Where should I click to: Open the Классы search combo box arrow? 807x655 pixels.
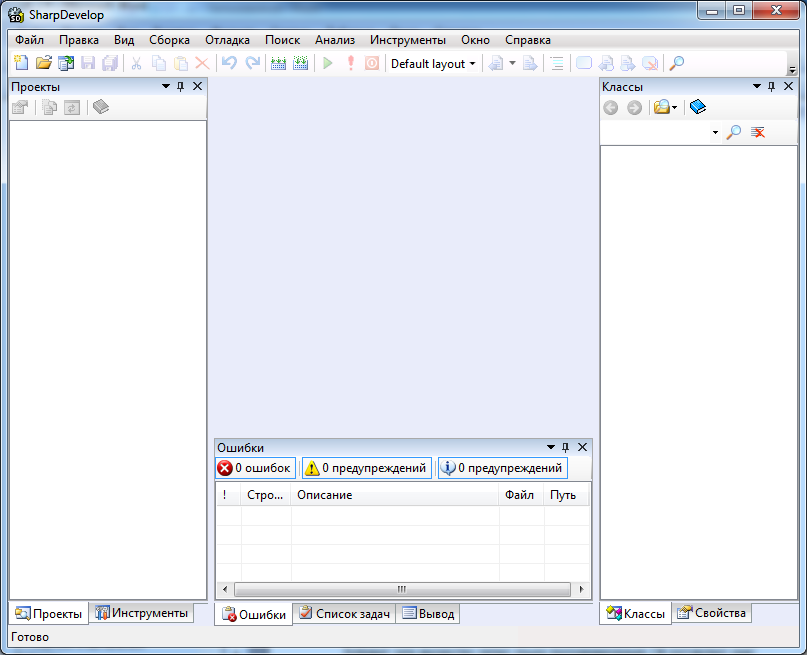715,133
